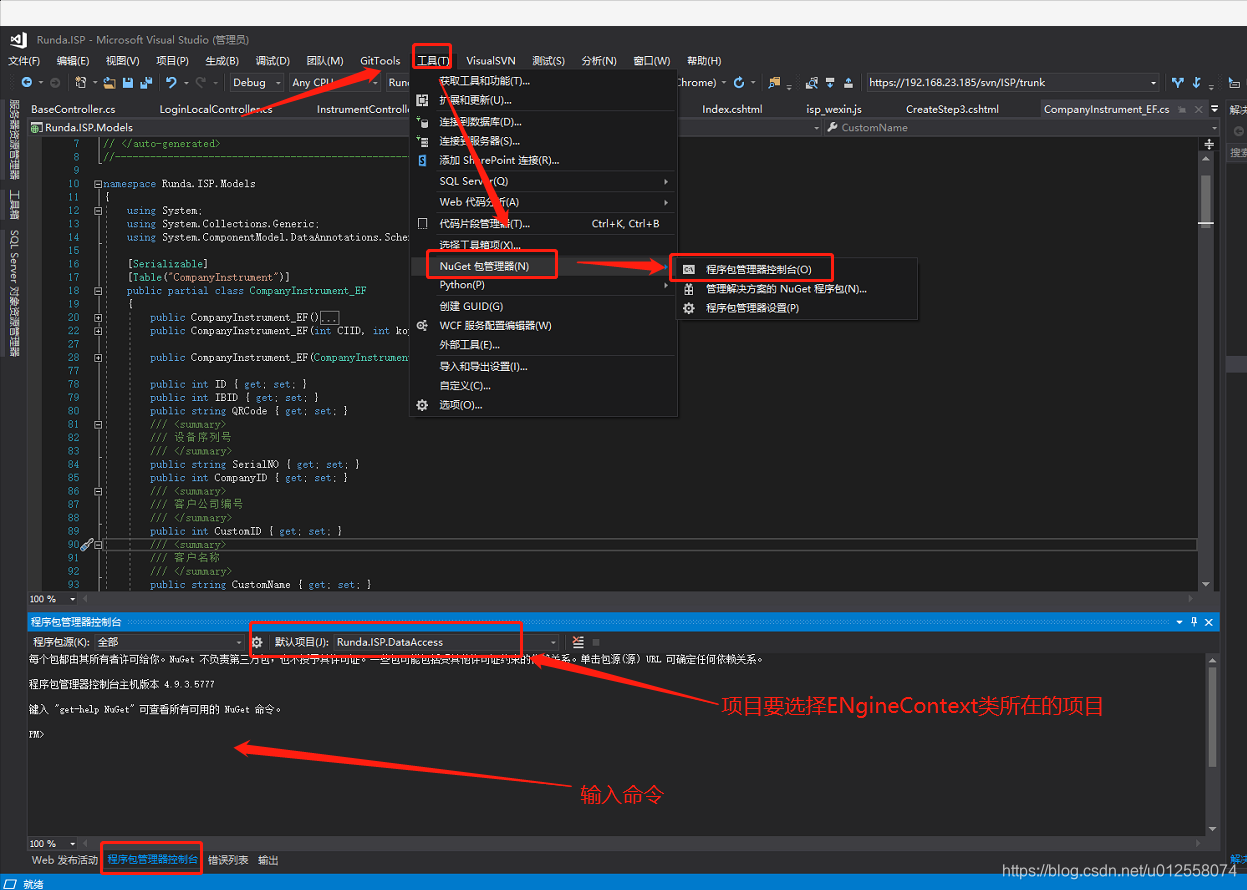Select 管理解决方案的 NuGet 程序包(N) entry
The height and width of the screenshot is (890, 1247).
[795, 289]
